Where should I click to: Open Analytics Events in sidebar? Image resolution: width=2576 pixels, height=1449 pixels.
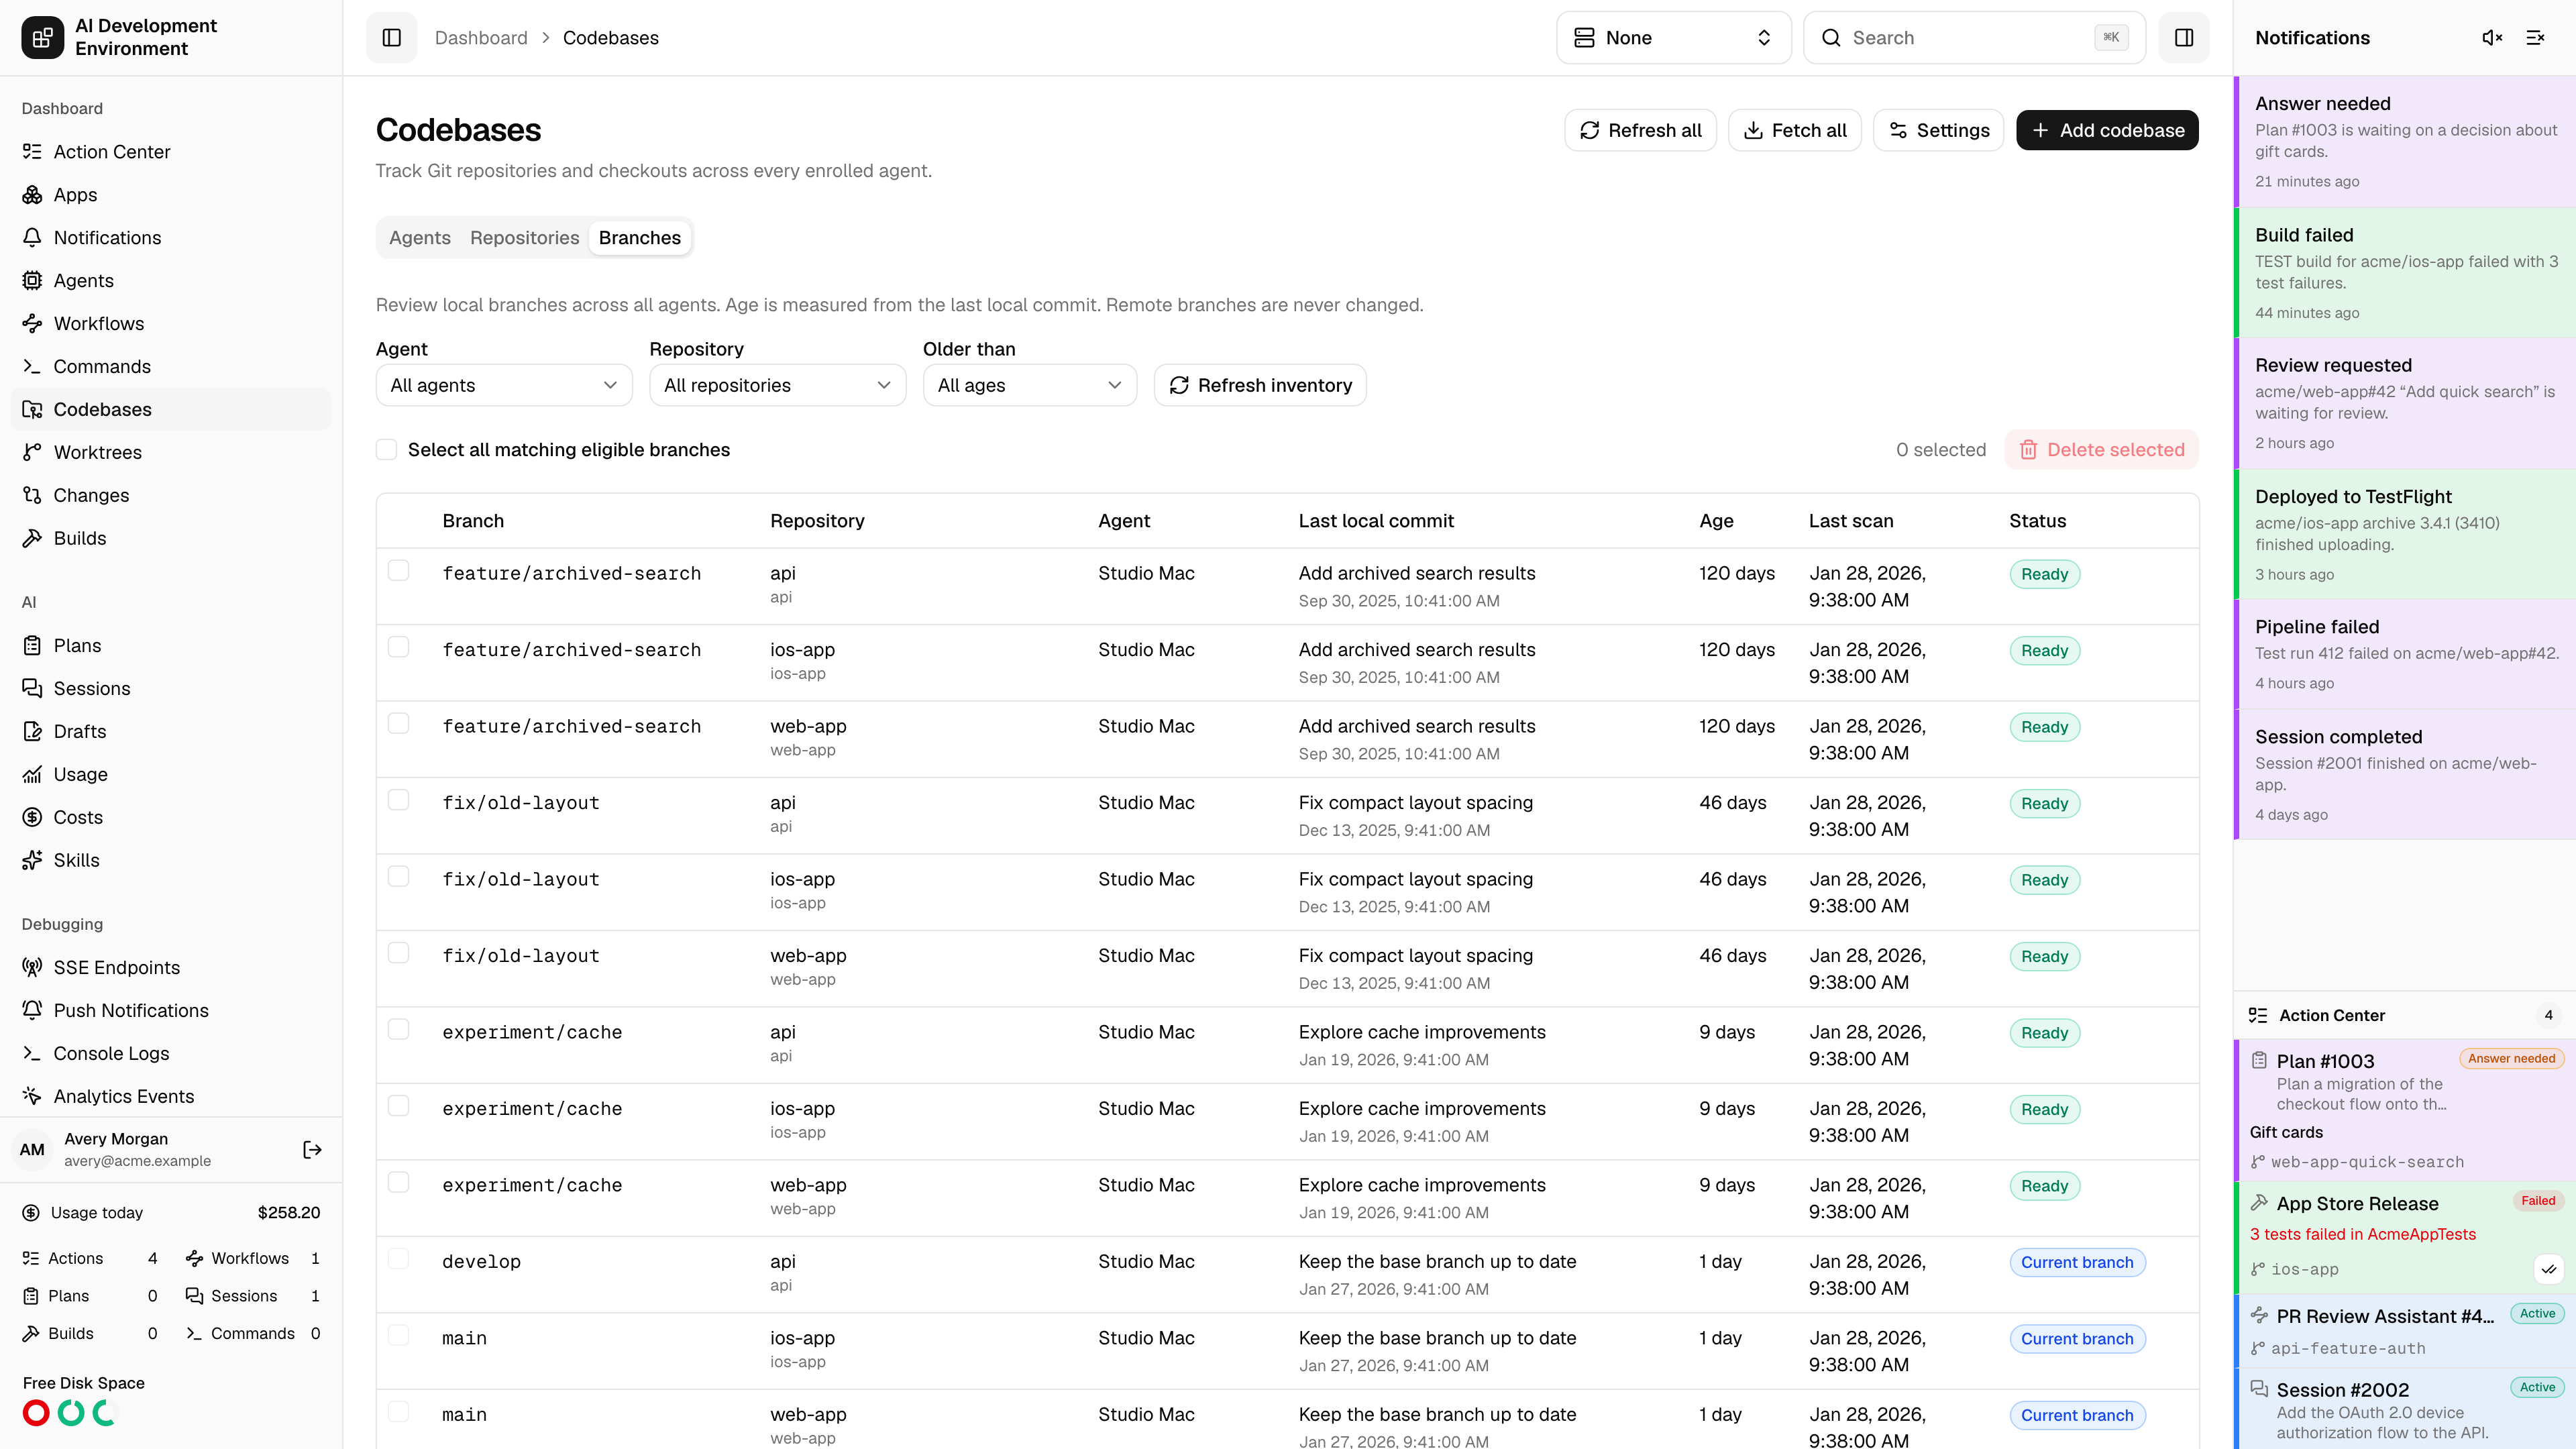pyautogui.click(x=171, y=1097)
